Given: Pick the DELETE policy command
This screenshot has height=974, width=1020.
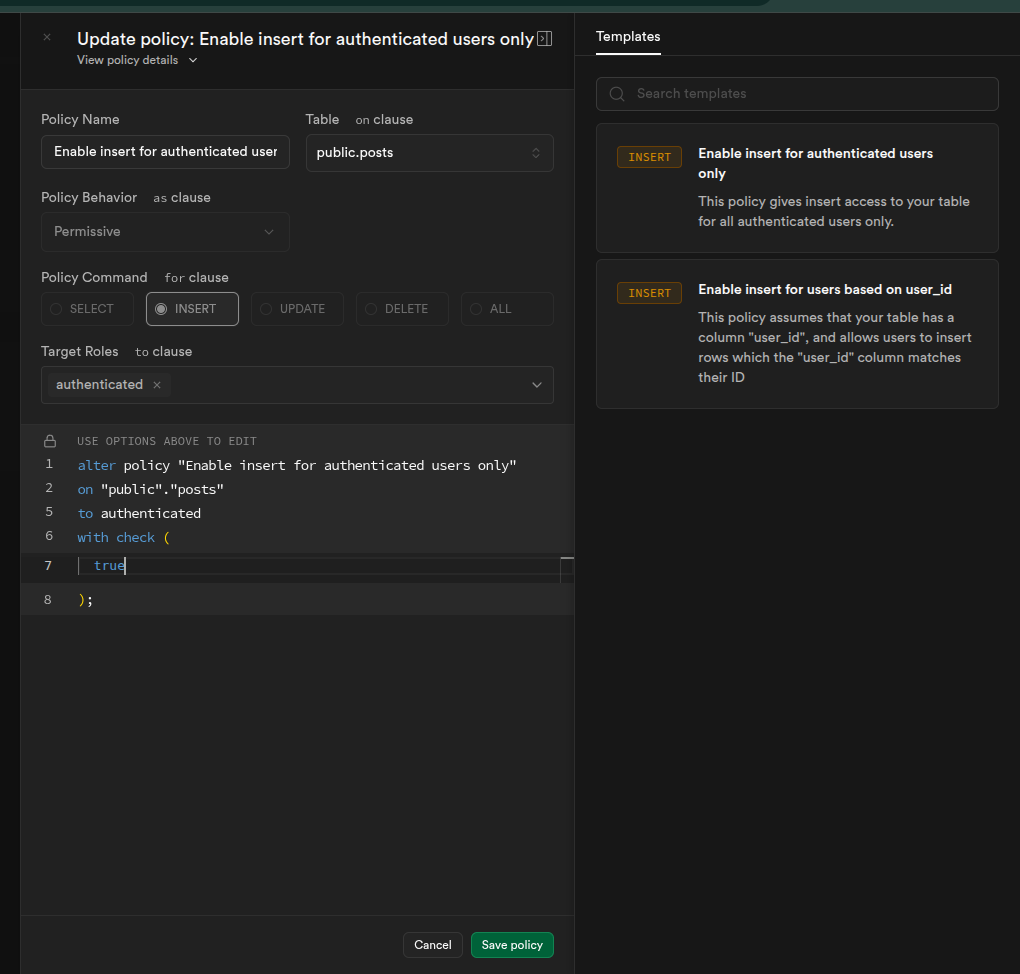Looking at the screenshot, I should (x=402, y=309).
